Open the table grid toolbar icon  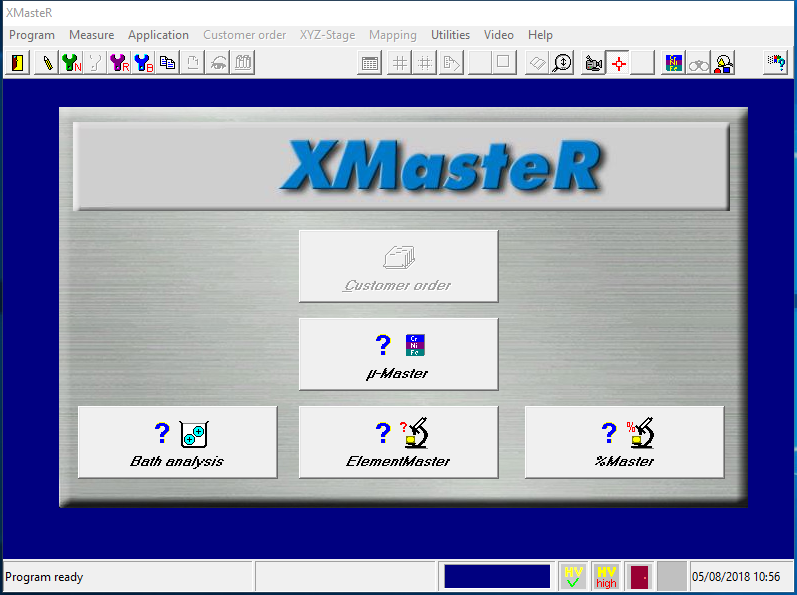click(x=370, y=63)
